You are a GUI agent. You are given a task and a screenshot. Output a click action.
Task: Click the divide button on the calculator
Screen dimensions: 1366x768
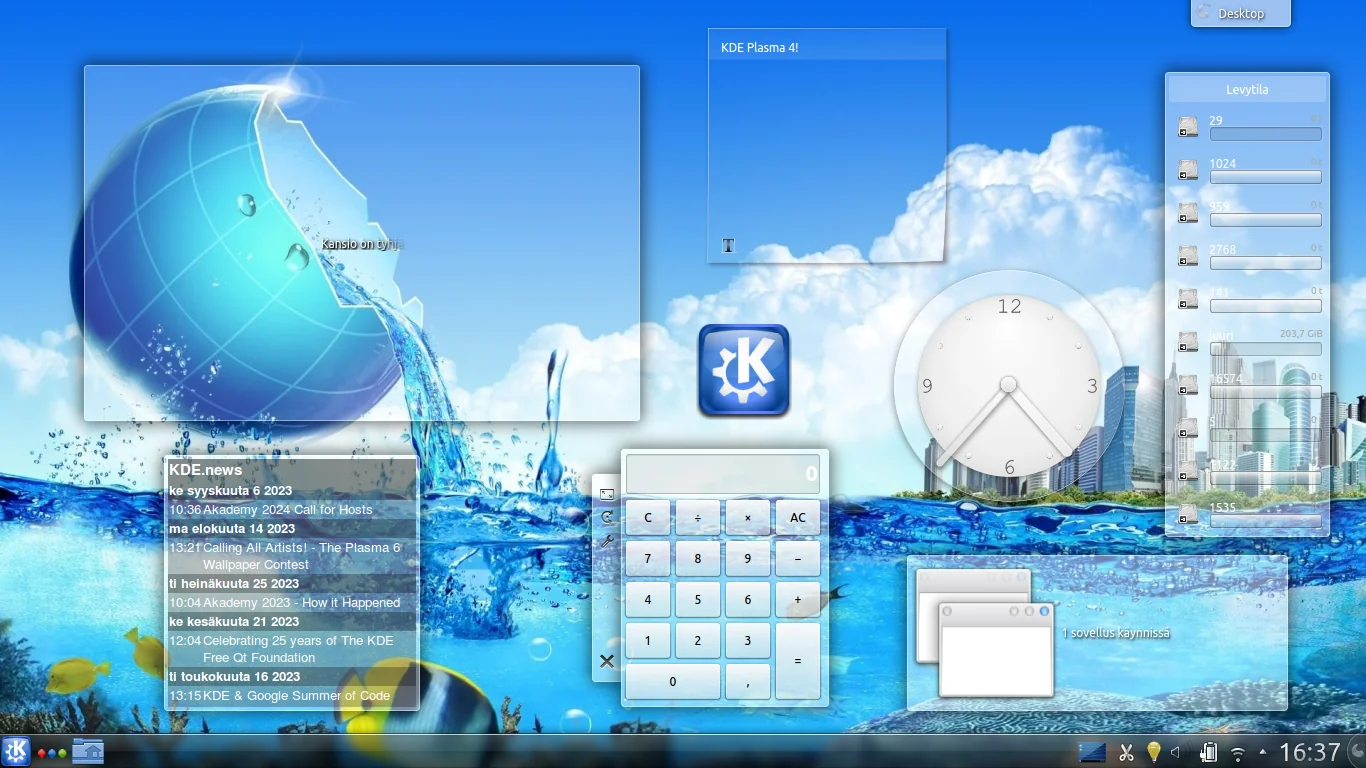tap(698, 518)
